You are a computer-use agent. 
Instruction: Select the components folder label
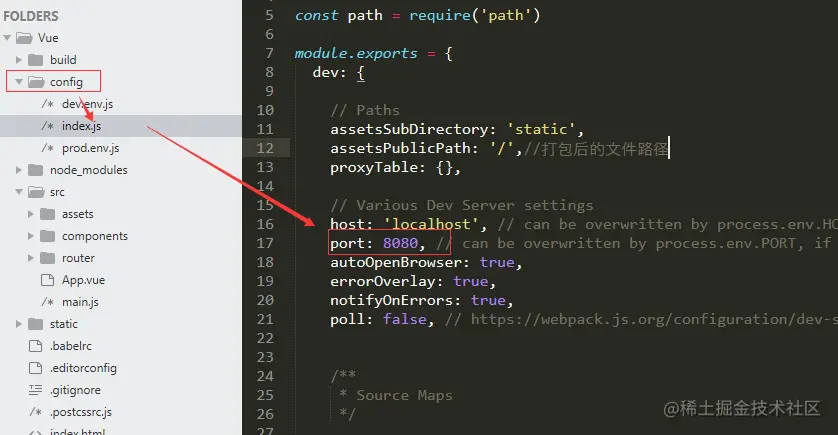95,236
